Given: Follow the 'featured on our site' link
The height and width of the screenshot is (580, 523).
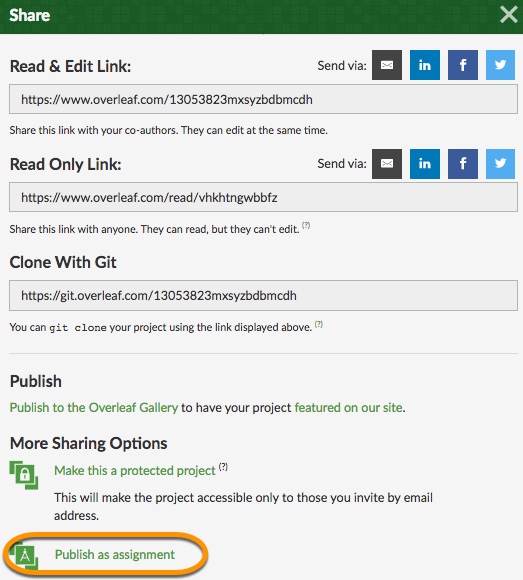Looking at the screenshot, I should pyautogui.click(x=348, y=407).
